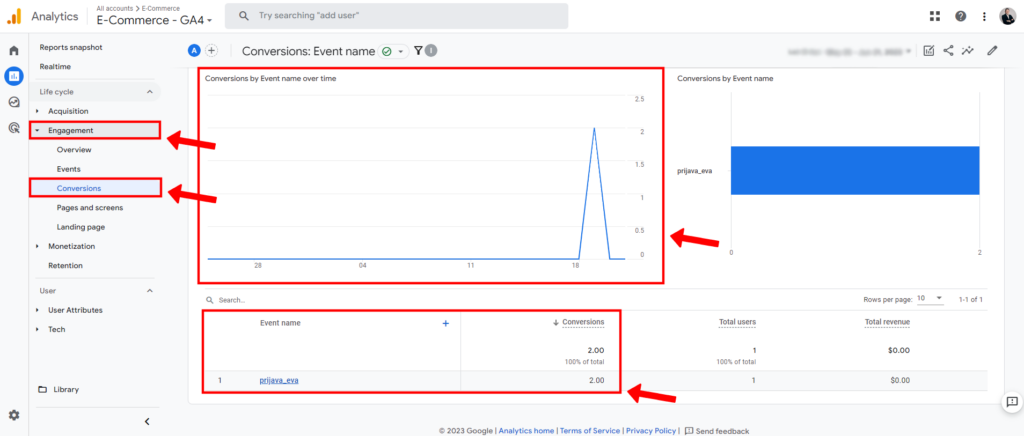Open Admin settings gear icon
This screenshot has width=1024, height=436.
(14, 415)
